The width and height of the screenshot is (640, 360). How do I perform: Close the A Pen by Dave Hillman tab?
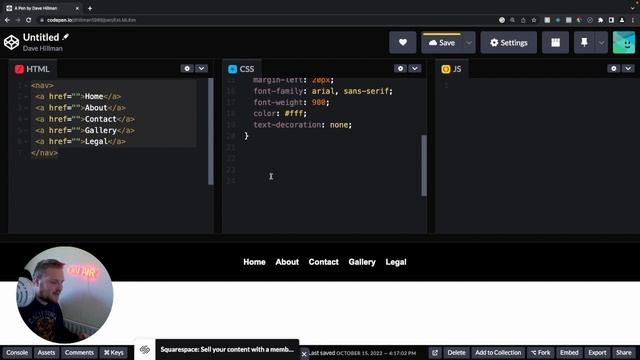(77, 8)
